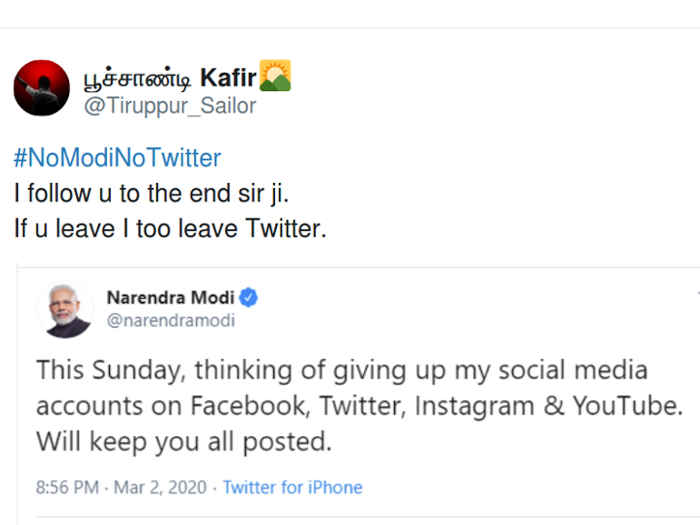Open the #NoModiNoTwitter hashtag
This screenshot has height=525, width=700.
pos(118,158)
